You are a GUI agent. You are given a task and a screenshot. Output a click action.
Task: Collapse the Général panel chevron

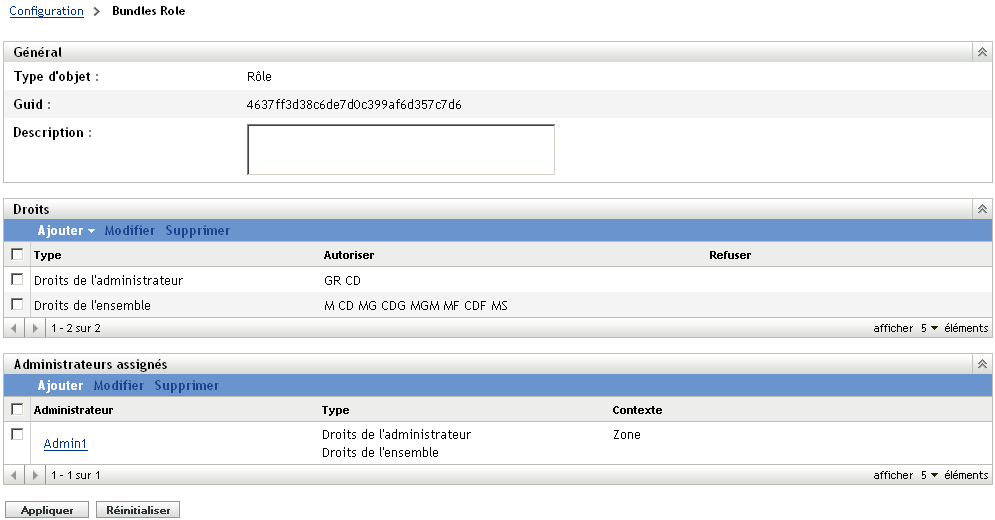(982, 52)
